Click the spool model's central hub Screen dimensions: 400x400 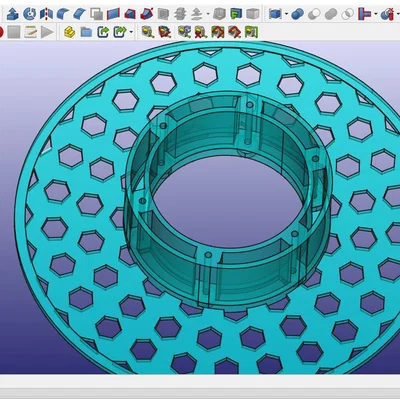click(228, 200)
